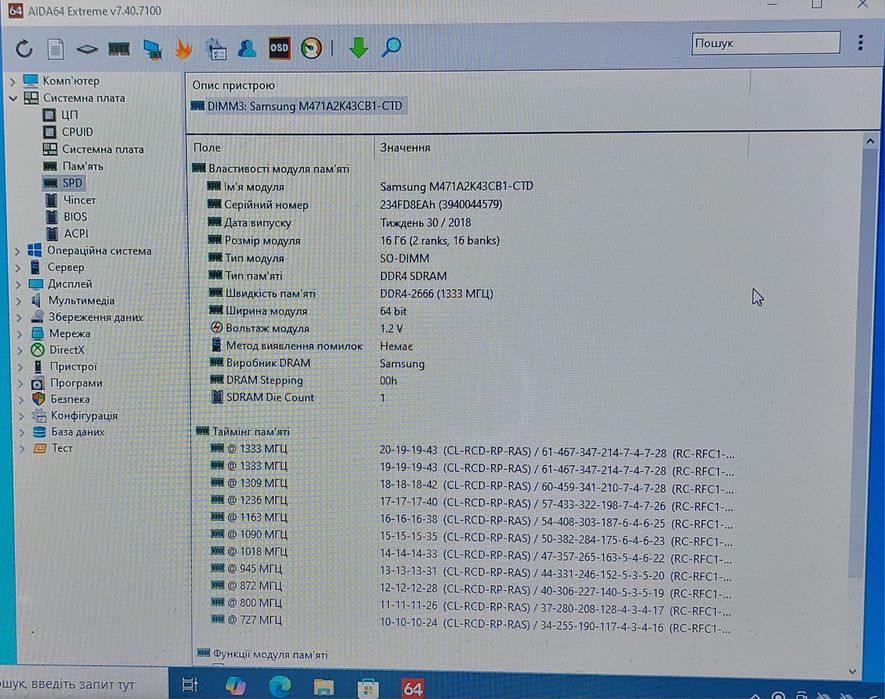885x699 pixels.
Task: Open the audit manager checklist icon
Action: (216, 49)
